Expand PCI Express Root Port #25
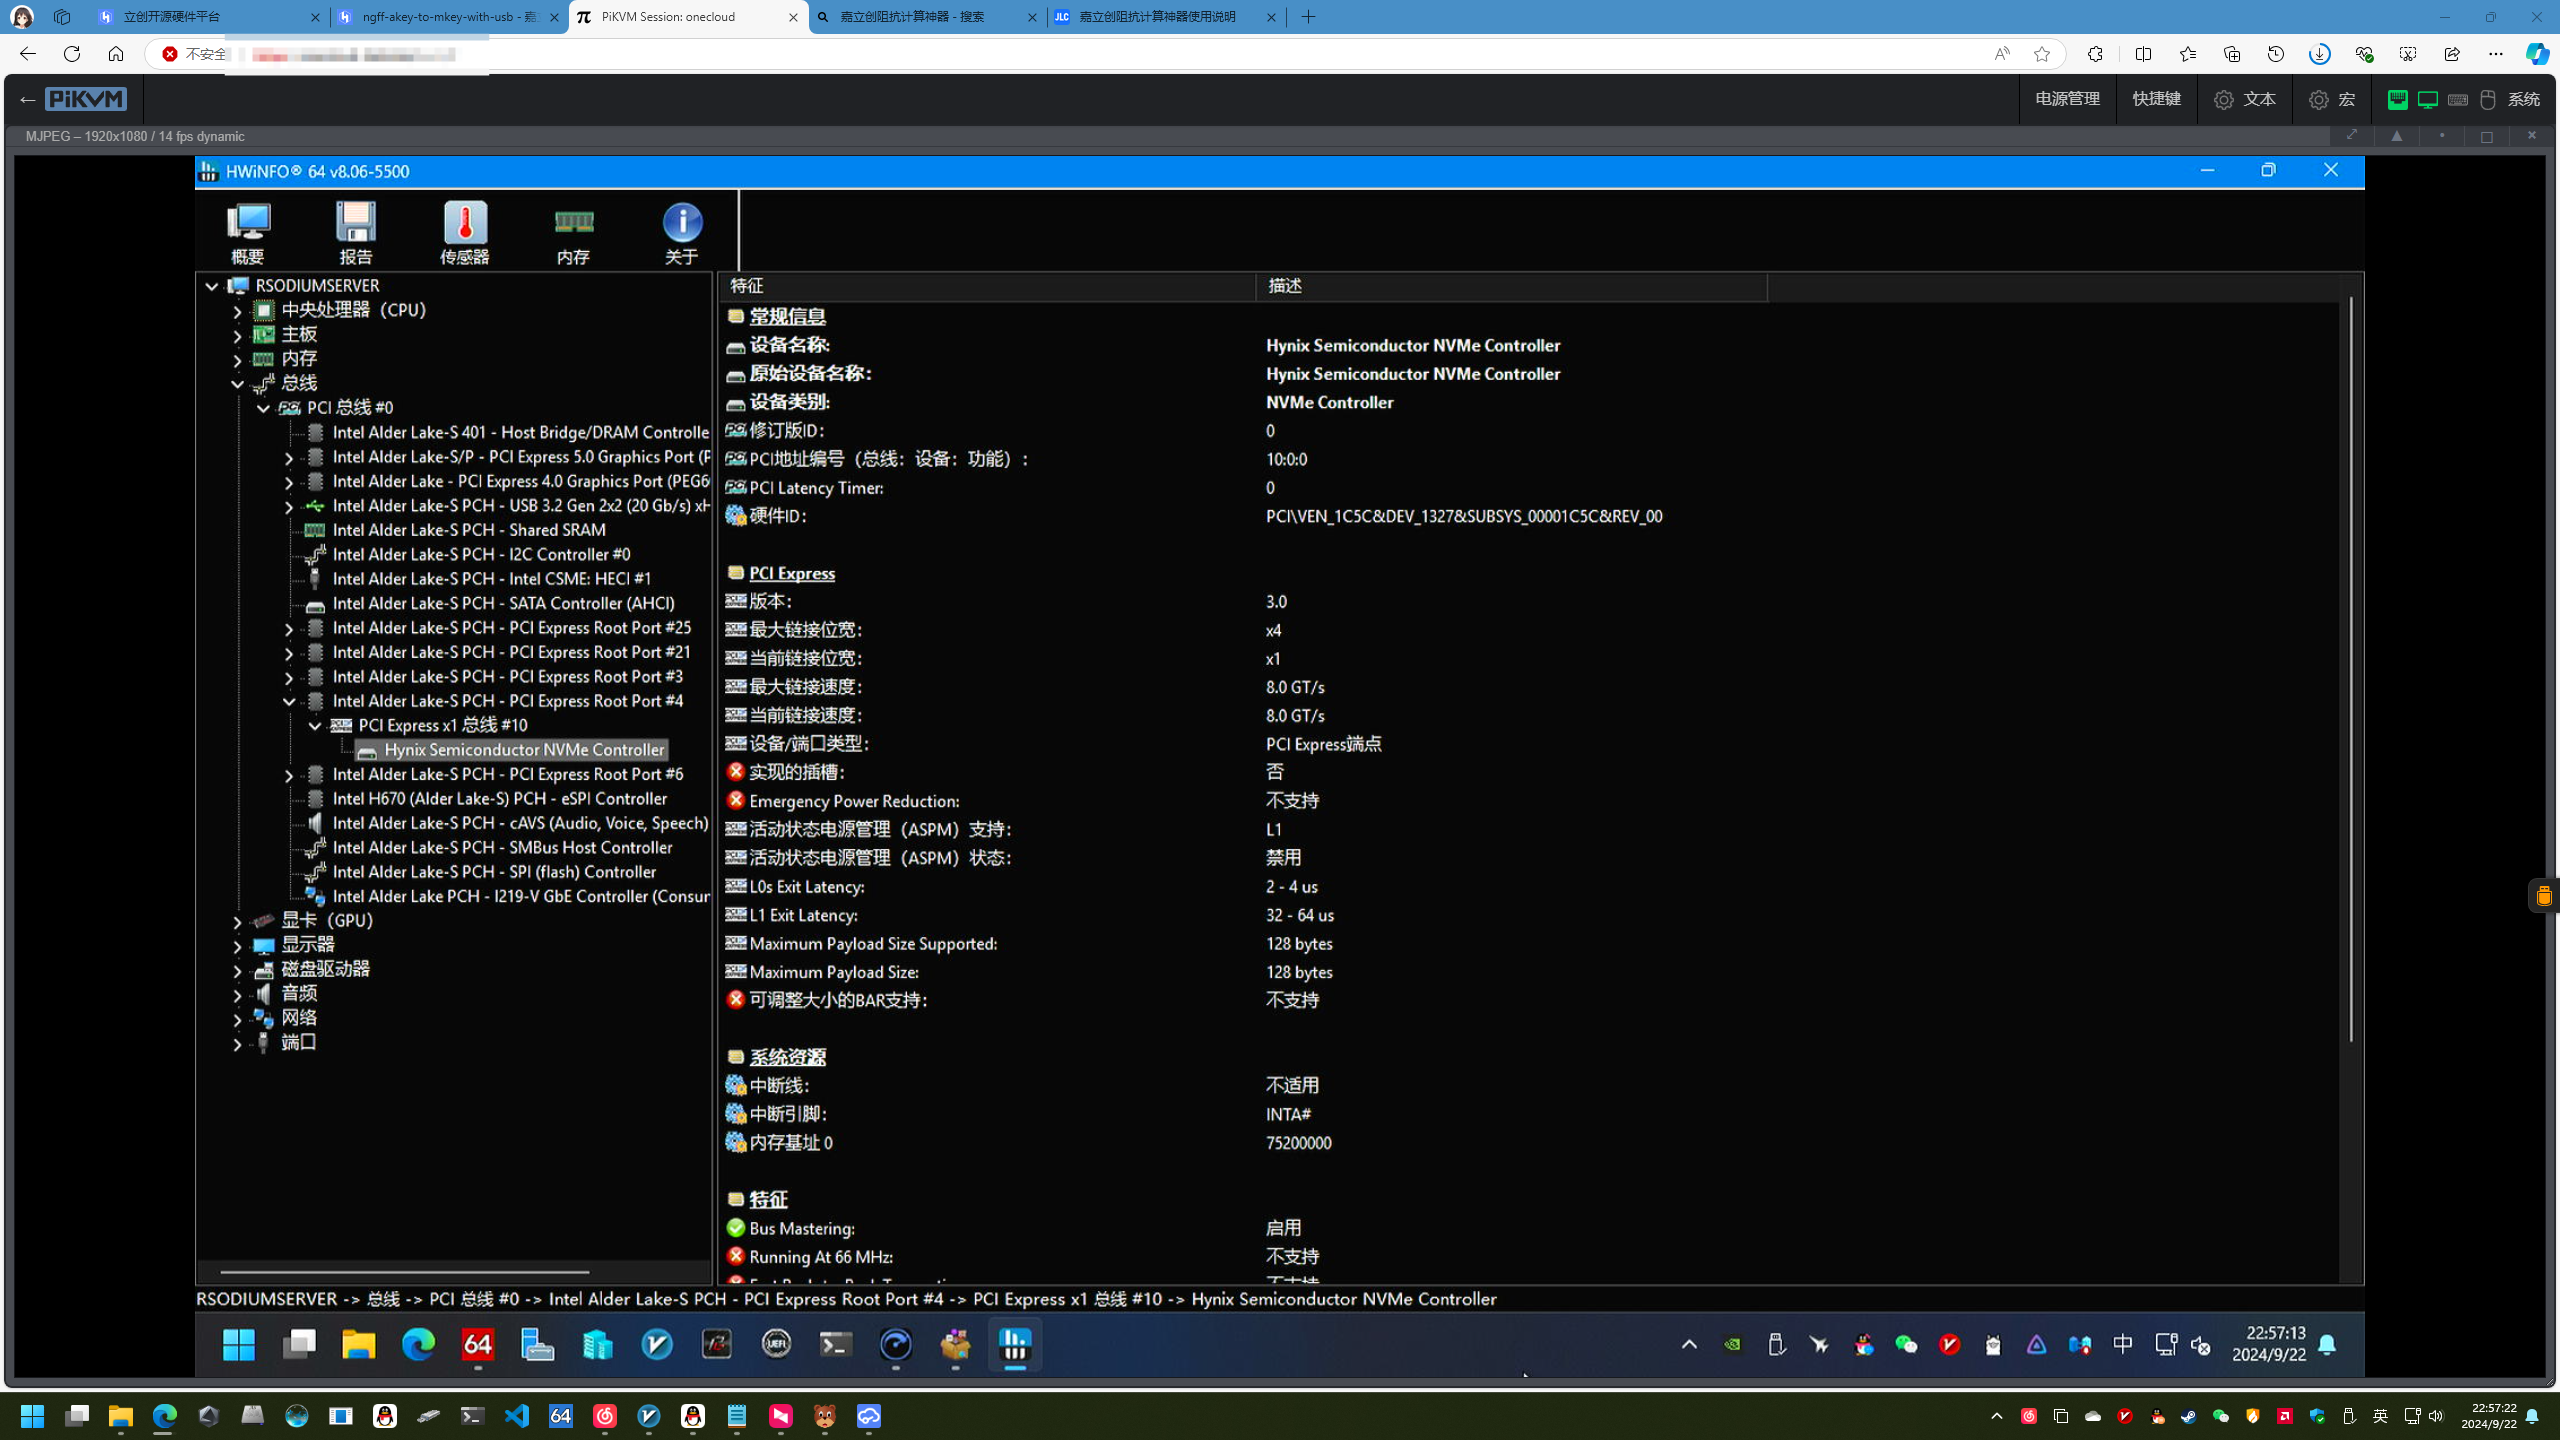The width and height of the screenshot is (2560, 1440). click(289, 629)
